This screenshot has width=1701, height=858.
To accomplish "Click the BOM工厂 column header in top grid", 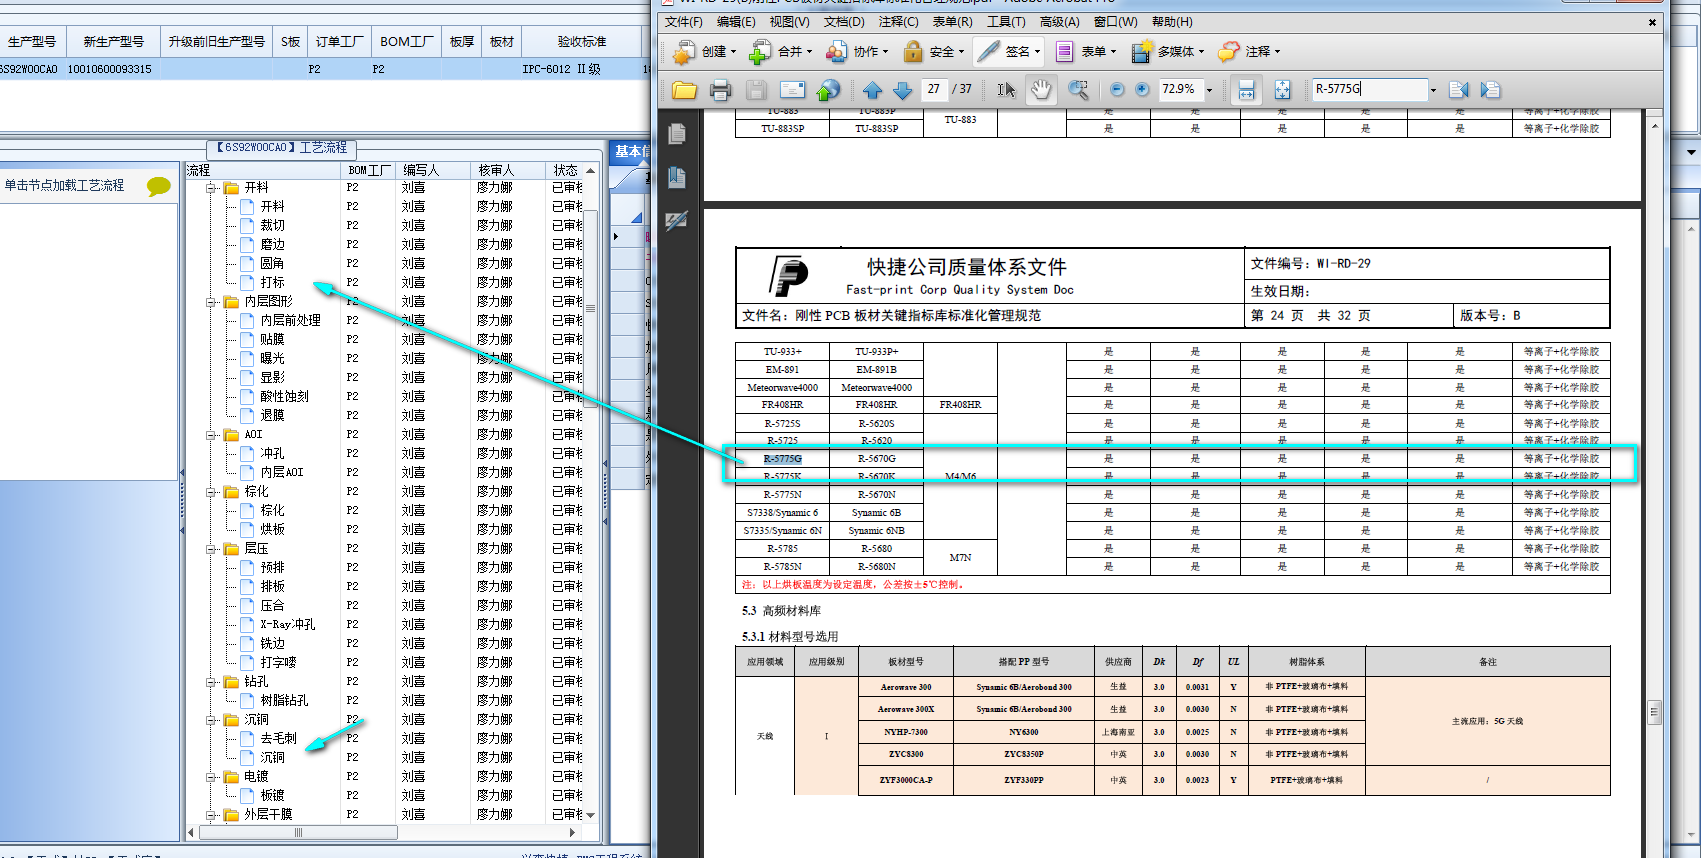I will (406, 42).
